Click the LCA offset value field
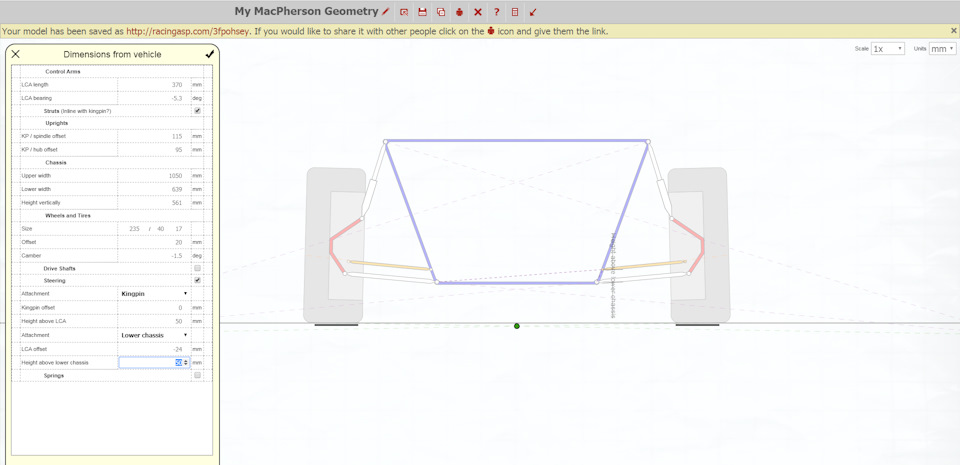This screenshot has height=465, width=960. click(154, 349)
